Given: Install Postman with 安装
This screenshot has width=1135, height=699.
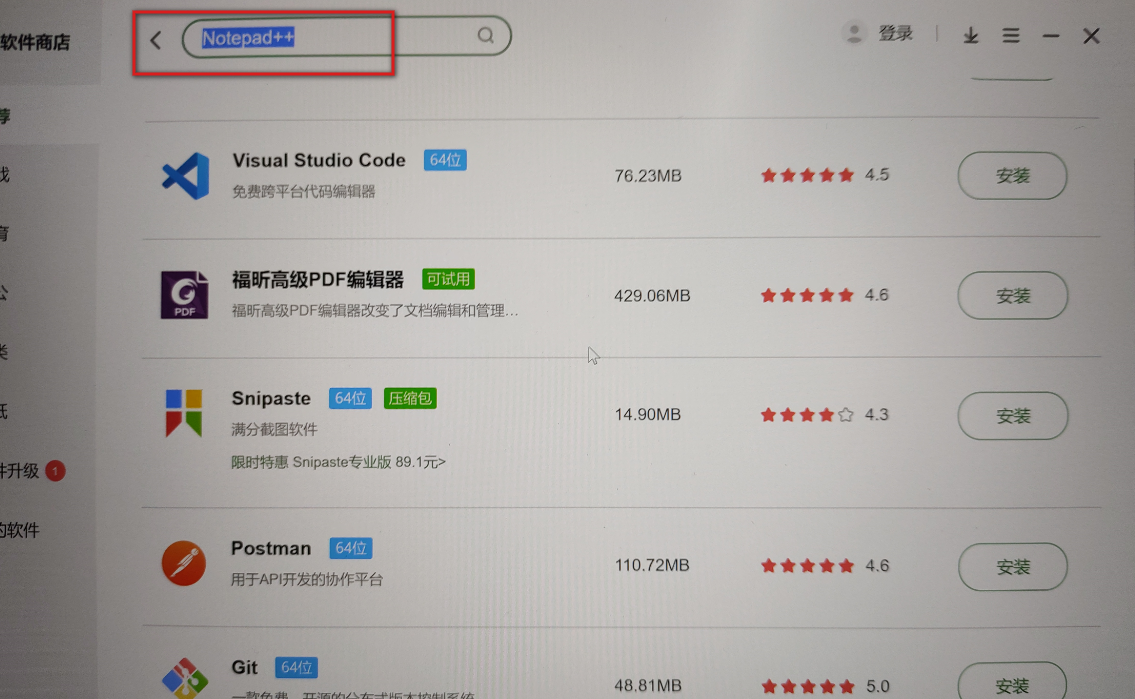Looking at the screenshot, I should tap(1013, 567).
